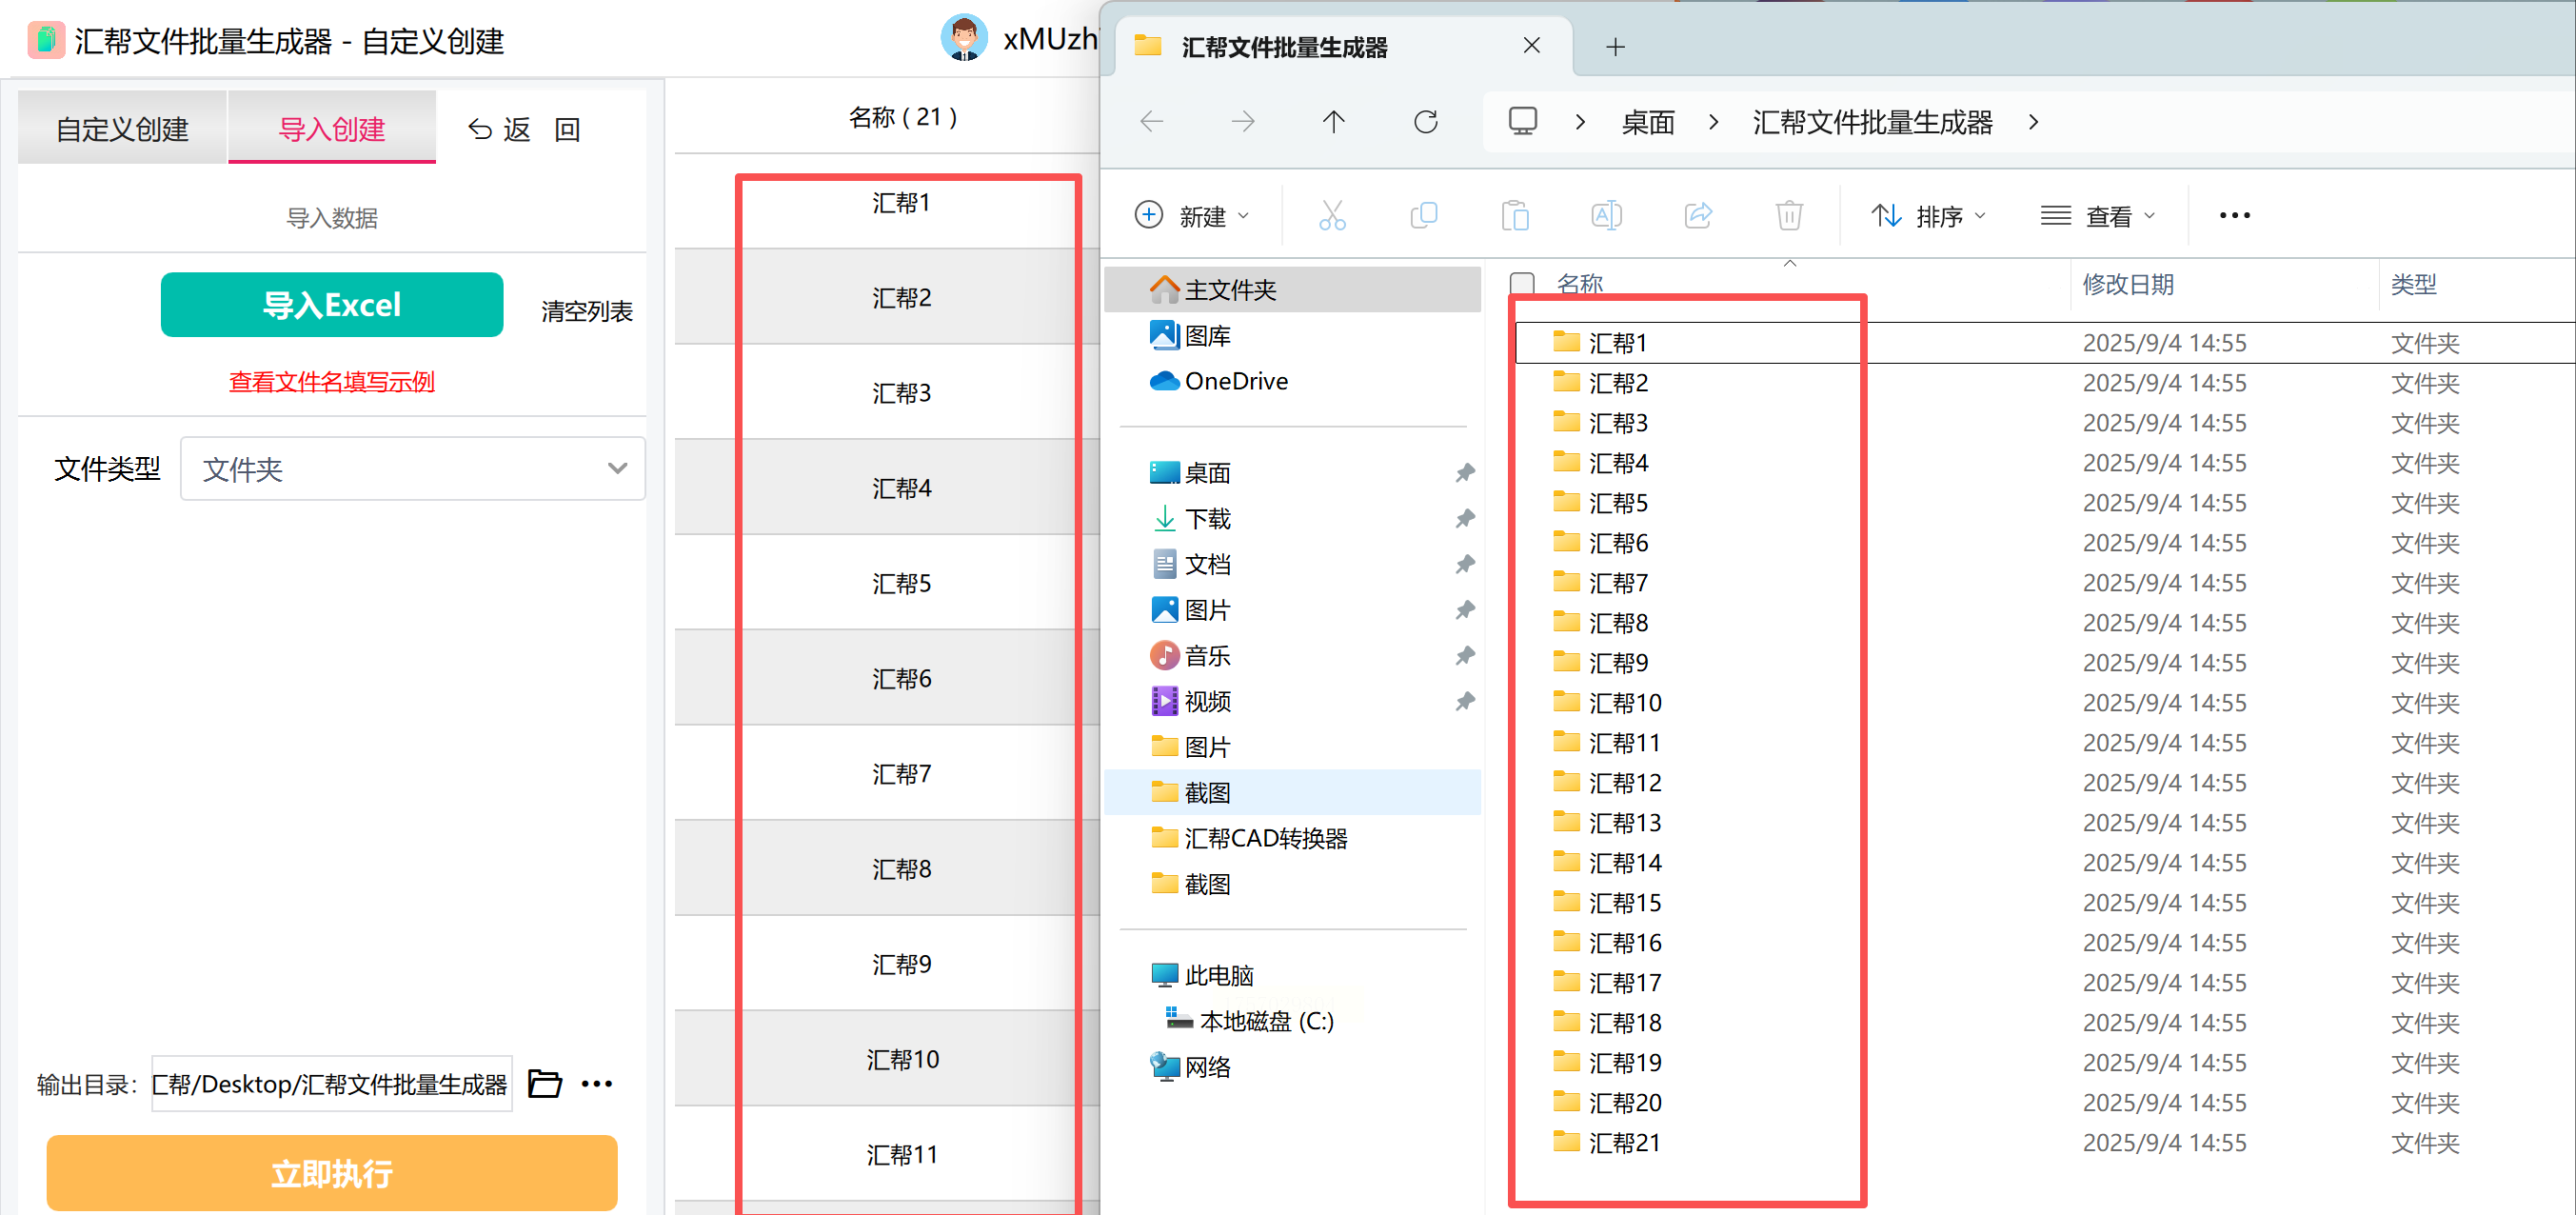The image size is (2576, 1215).
Task: Click the 输出目录 path field
Action: coord(331,1083)
